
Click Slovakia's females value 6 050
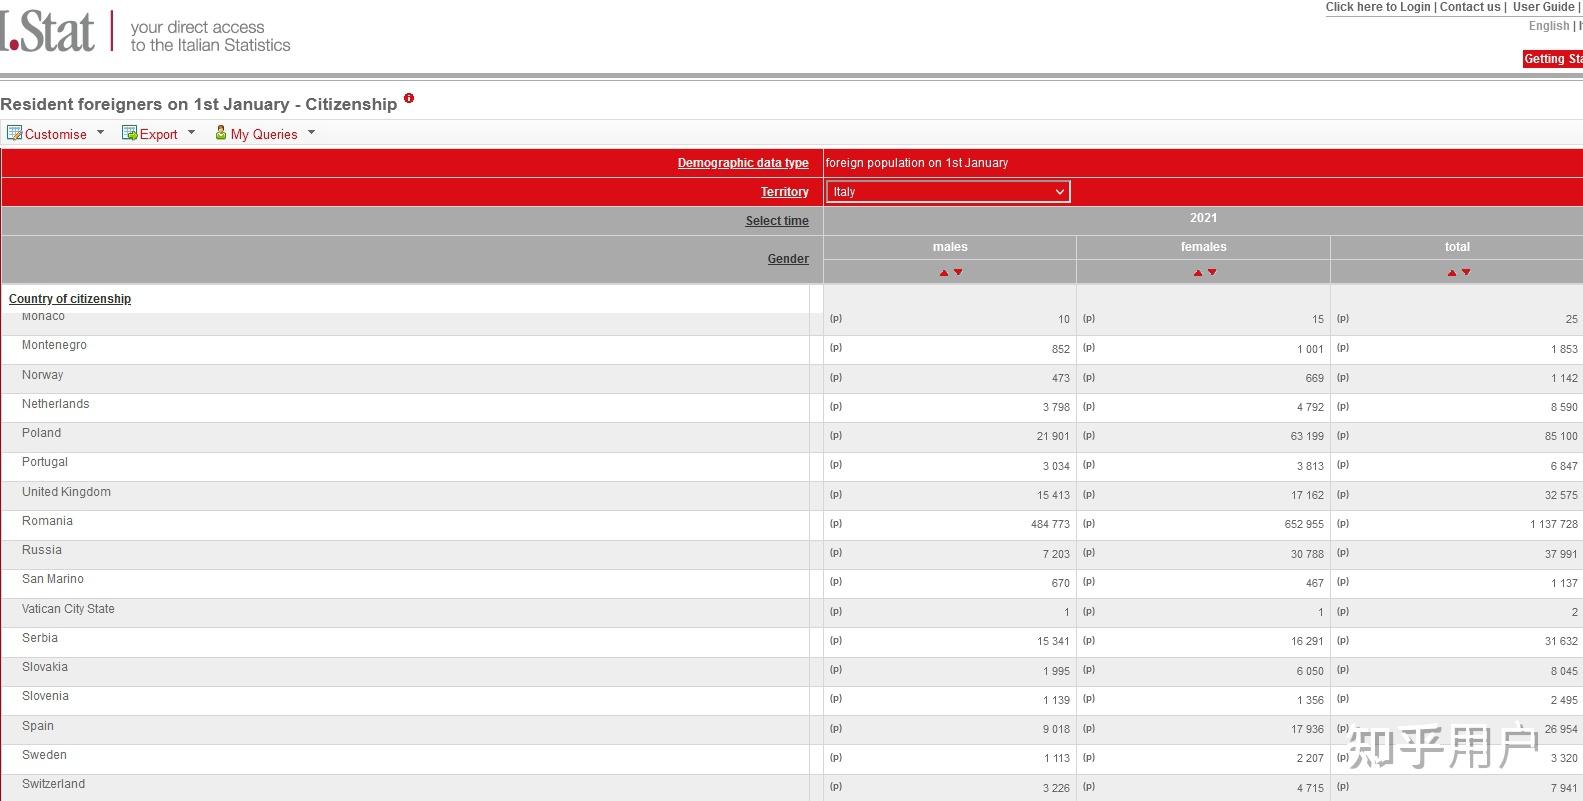(1310, 671)
